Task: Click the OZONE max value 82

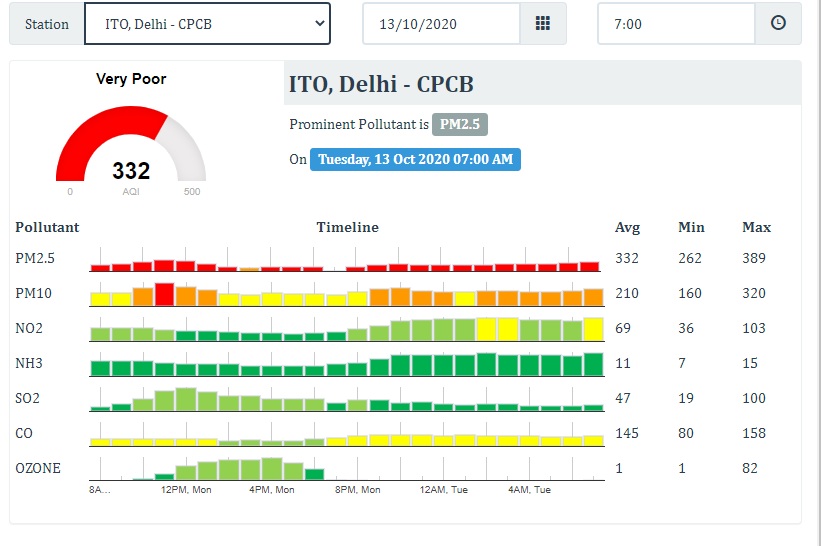Action: click(x=750, y=469)
